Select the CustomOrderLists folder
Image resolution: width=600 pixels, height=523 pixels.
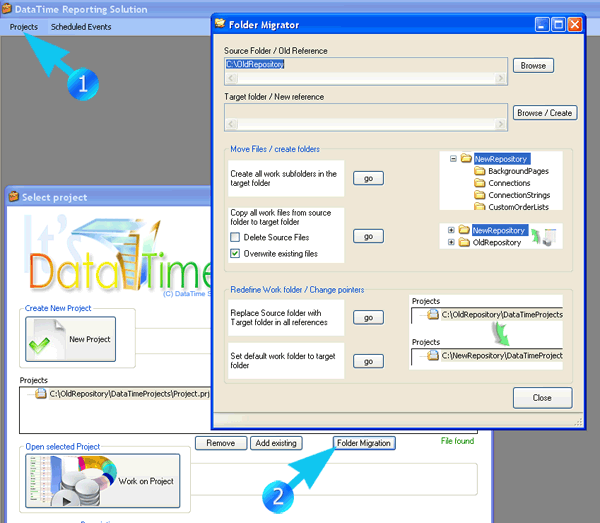click(x=518, y=207)
